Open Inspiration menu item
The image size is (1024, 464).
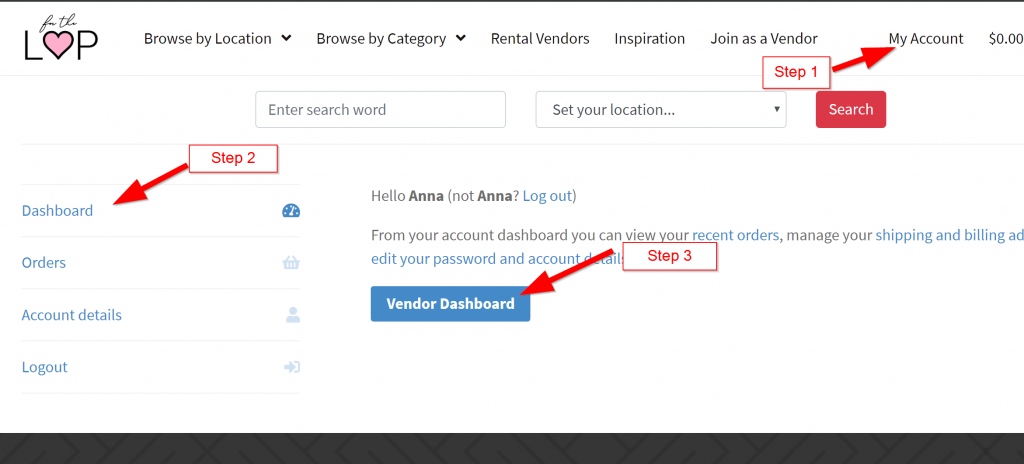(x=650, y=39)
